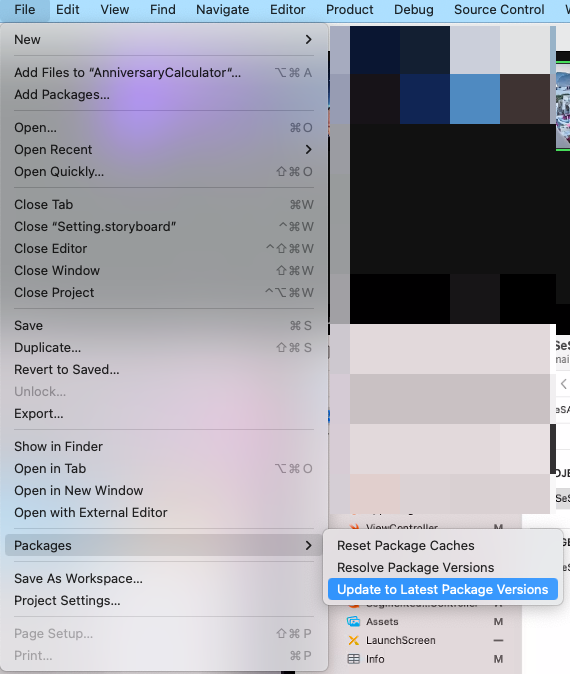Choose Save menu item
This screenshot has height=674, width=570.
tap(164, 325)
